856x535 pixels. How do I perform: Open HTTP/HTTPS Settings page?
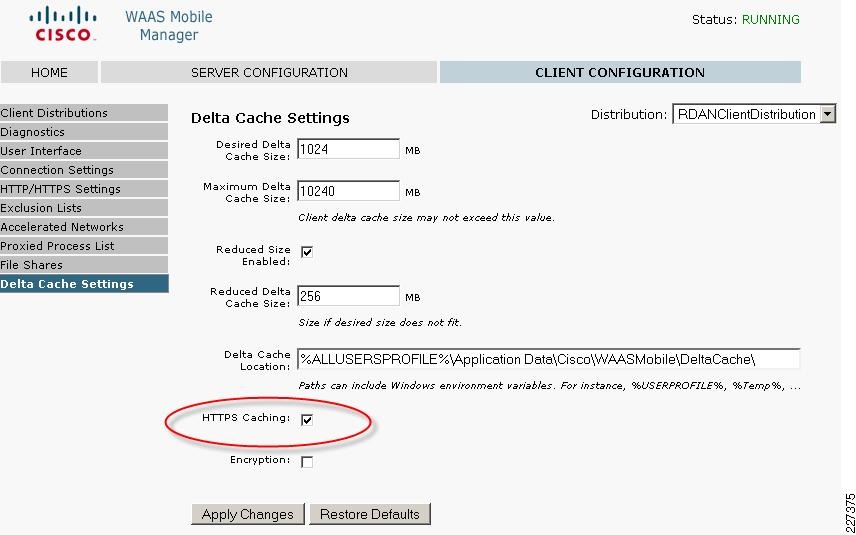84,189
